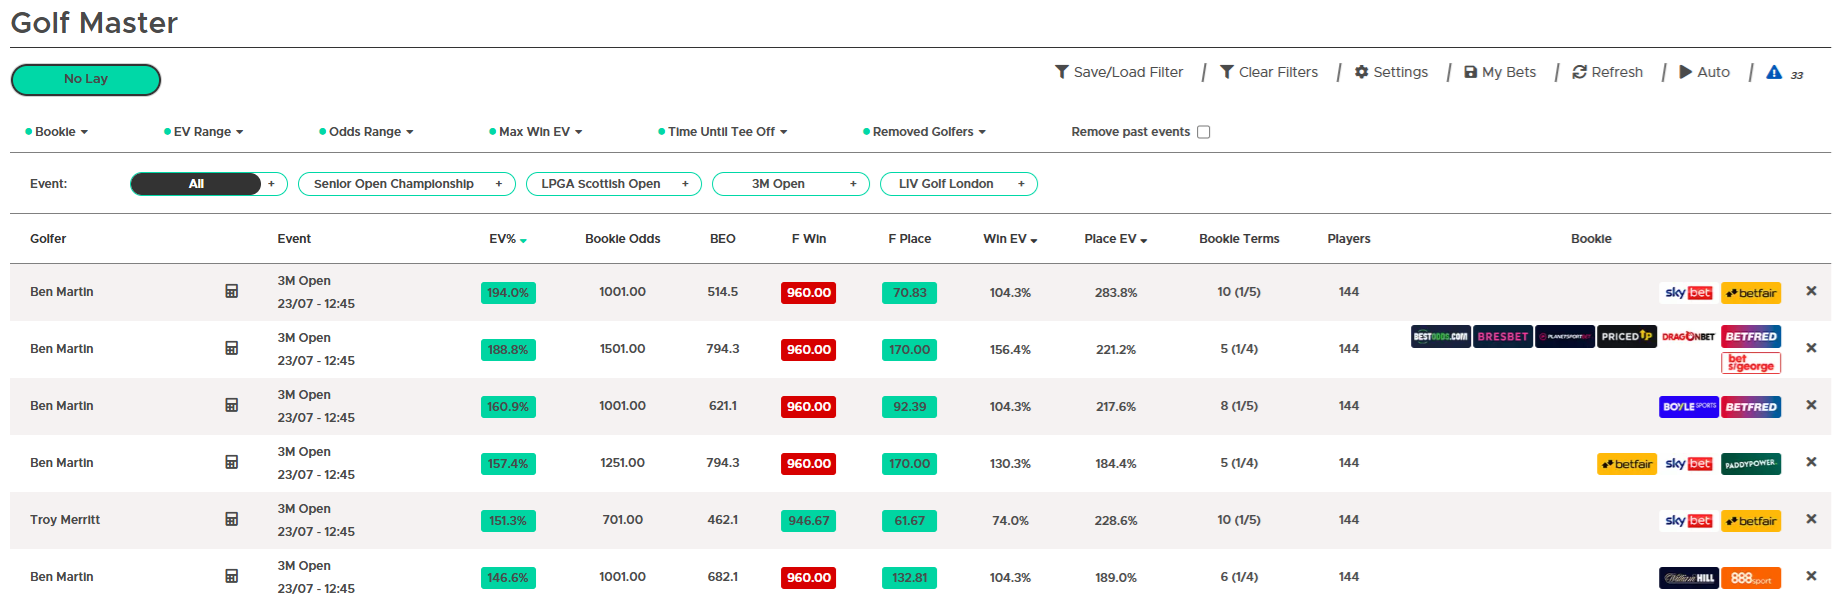This screenshot has height=604, width=1842.
Task: Click the PlanetSportBet bookie logo
Action: pos(1564,337)
